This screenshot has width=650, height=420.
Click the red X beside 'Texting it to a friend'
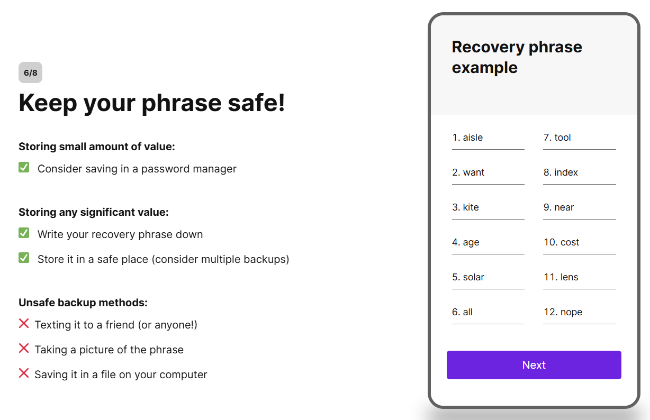pos(24,324)
